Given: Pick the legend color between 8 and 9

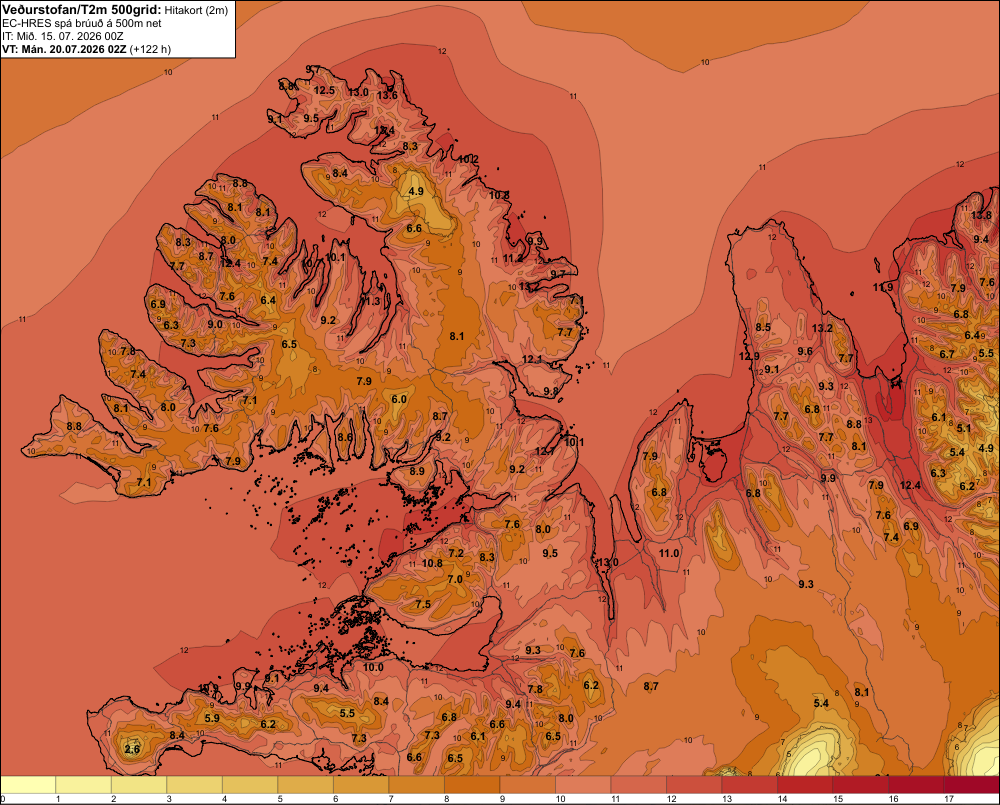Looking at the screenshot, I should click(472, 785).
